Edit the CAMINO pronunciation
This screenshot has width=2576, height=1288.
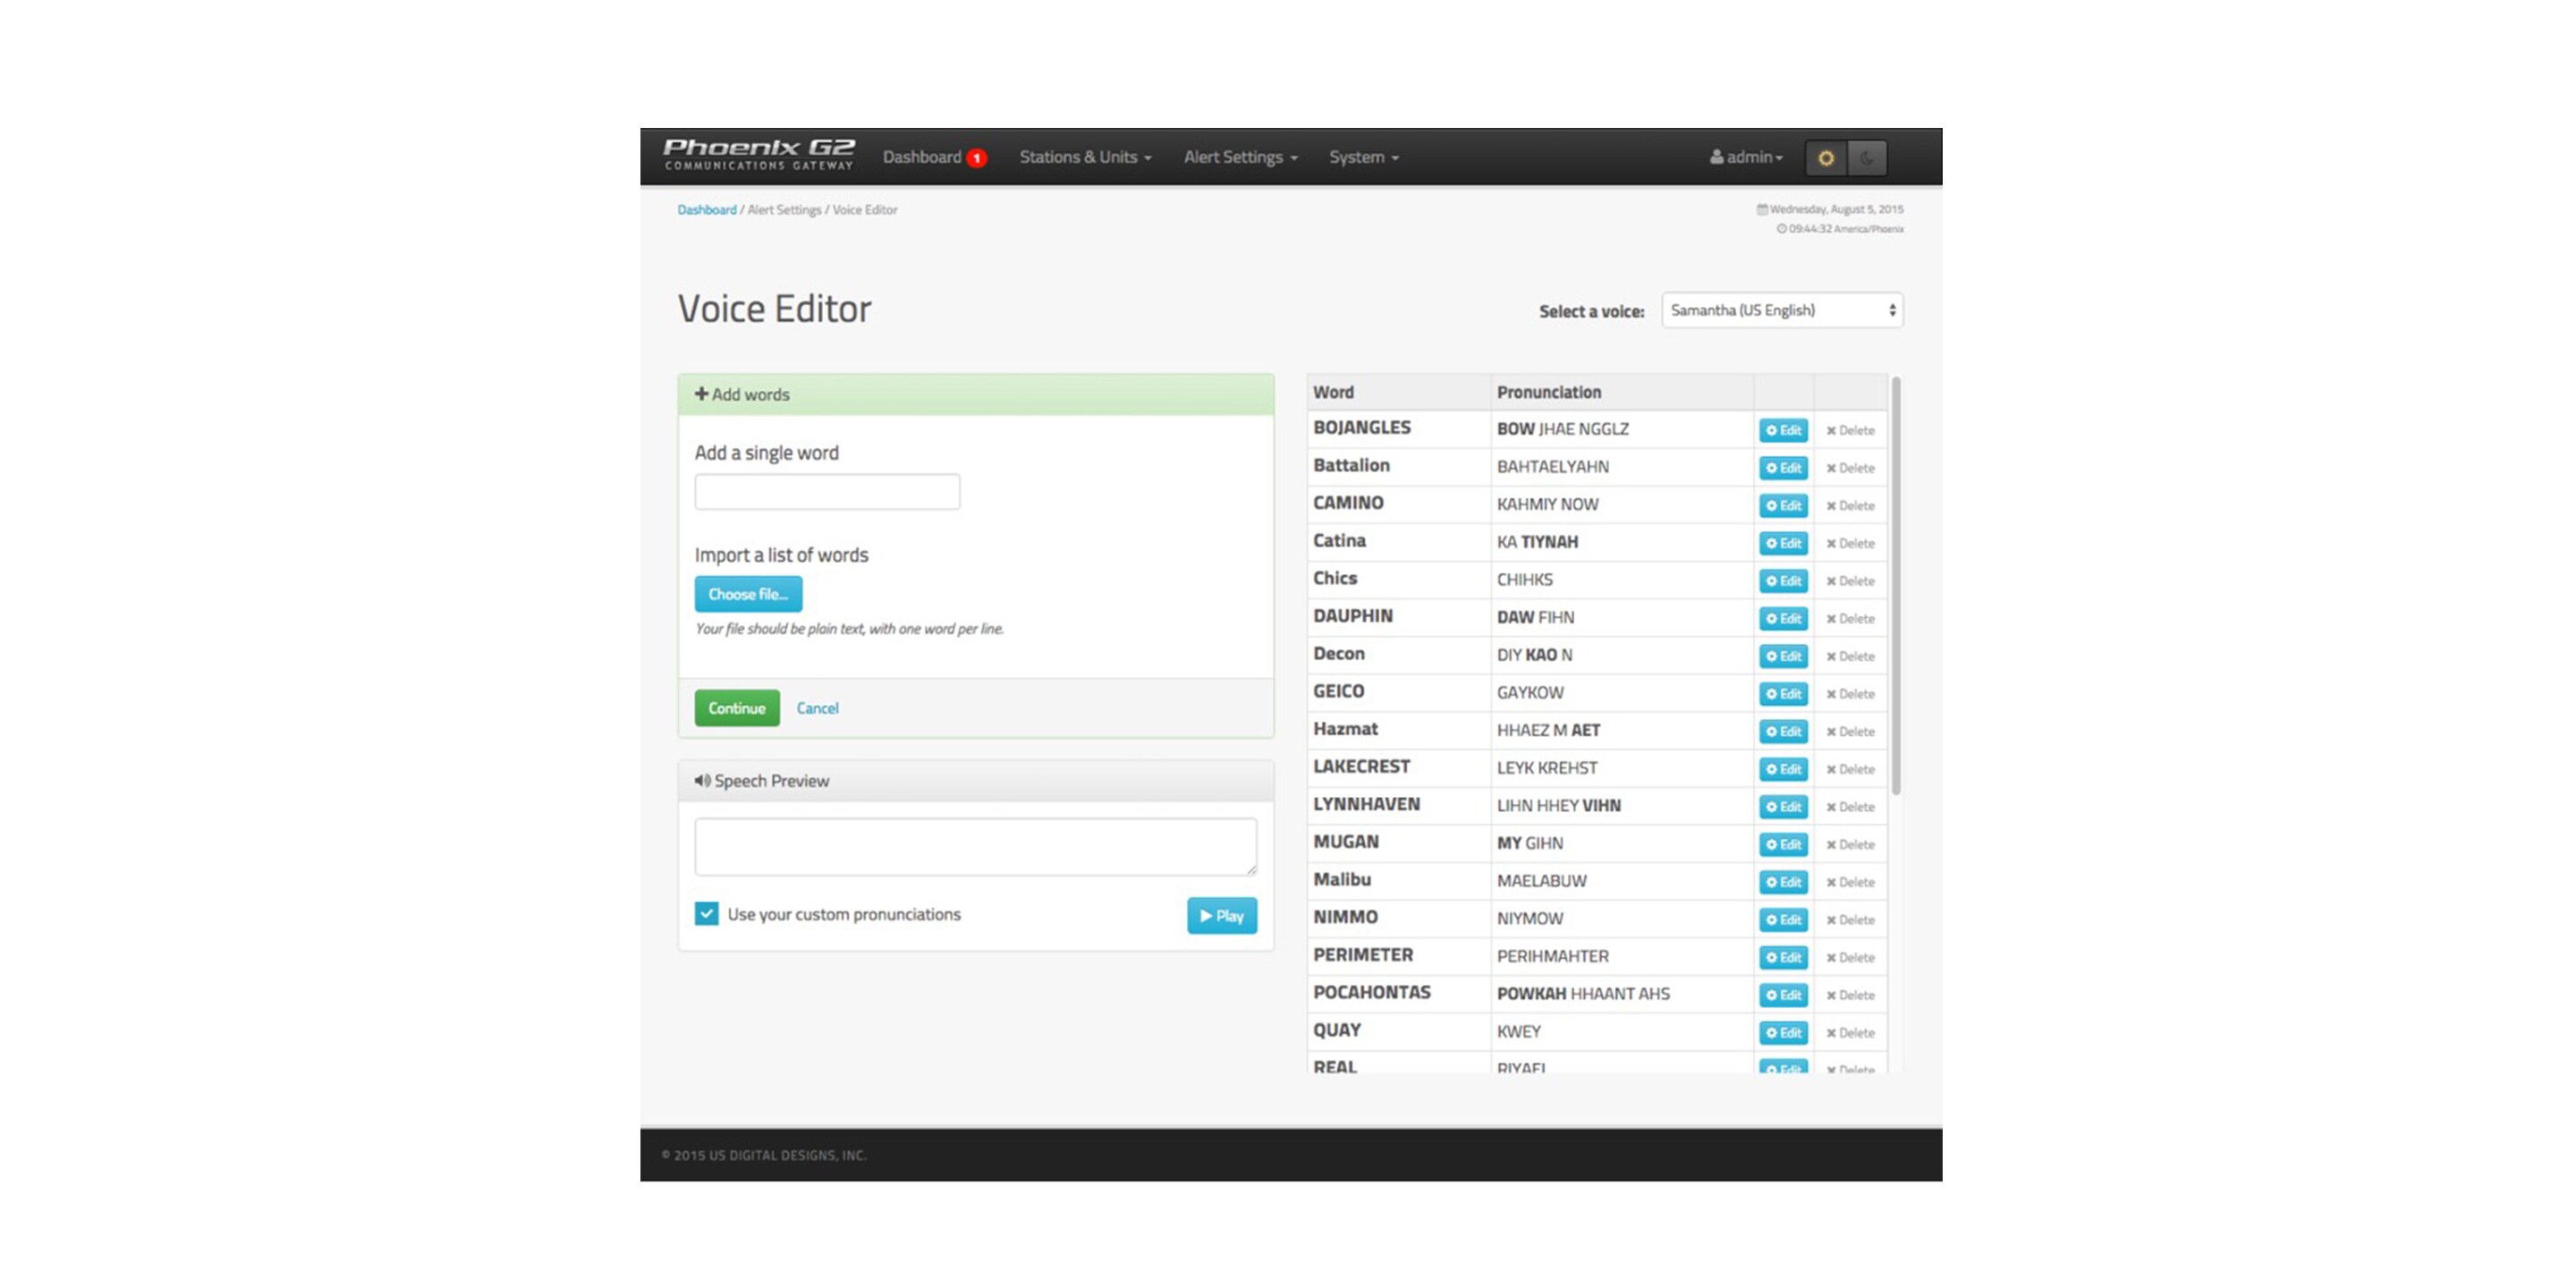(x=1783, y=506)
